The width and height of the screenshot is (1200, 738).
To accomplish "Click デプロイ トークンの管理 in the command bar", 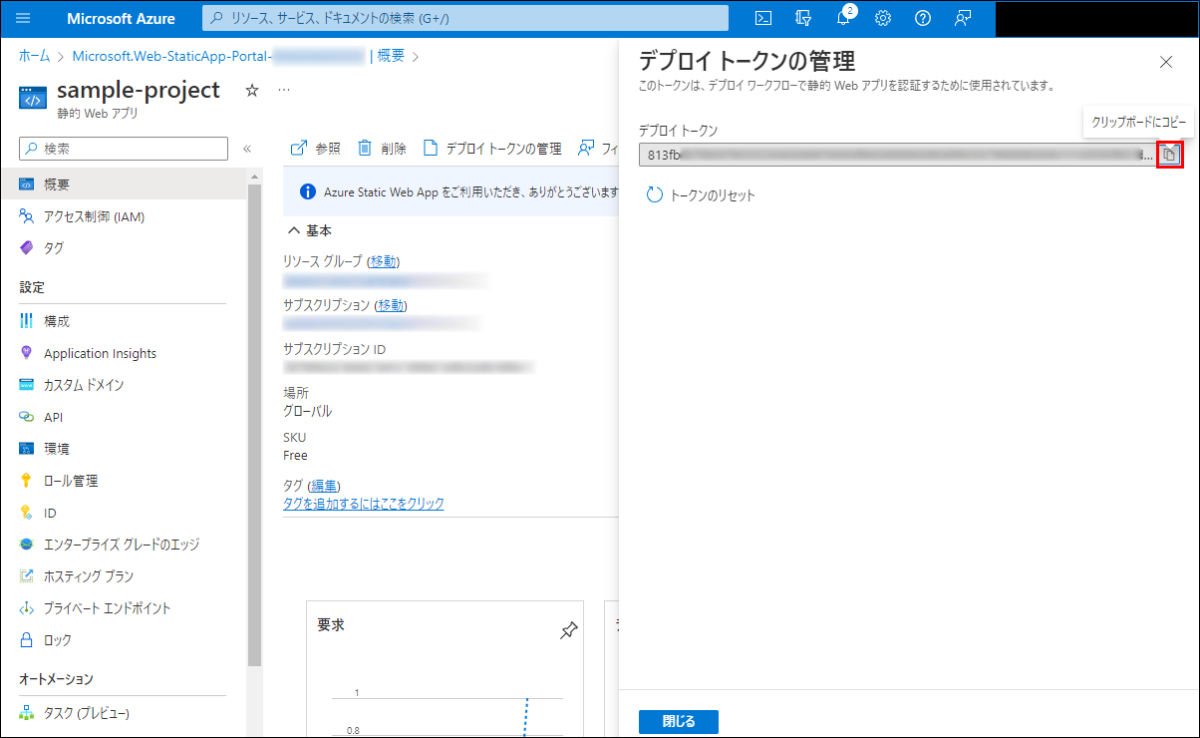I will (492, 148).
